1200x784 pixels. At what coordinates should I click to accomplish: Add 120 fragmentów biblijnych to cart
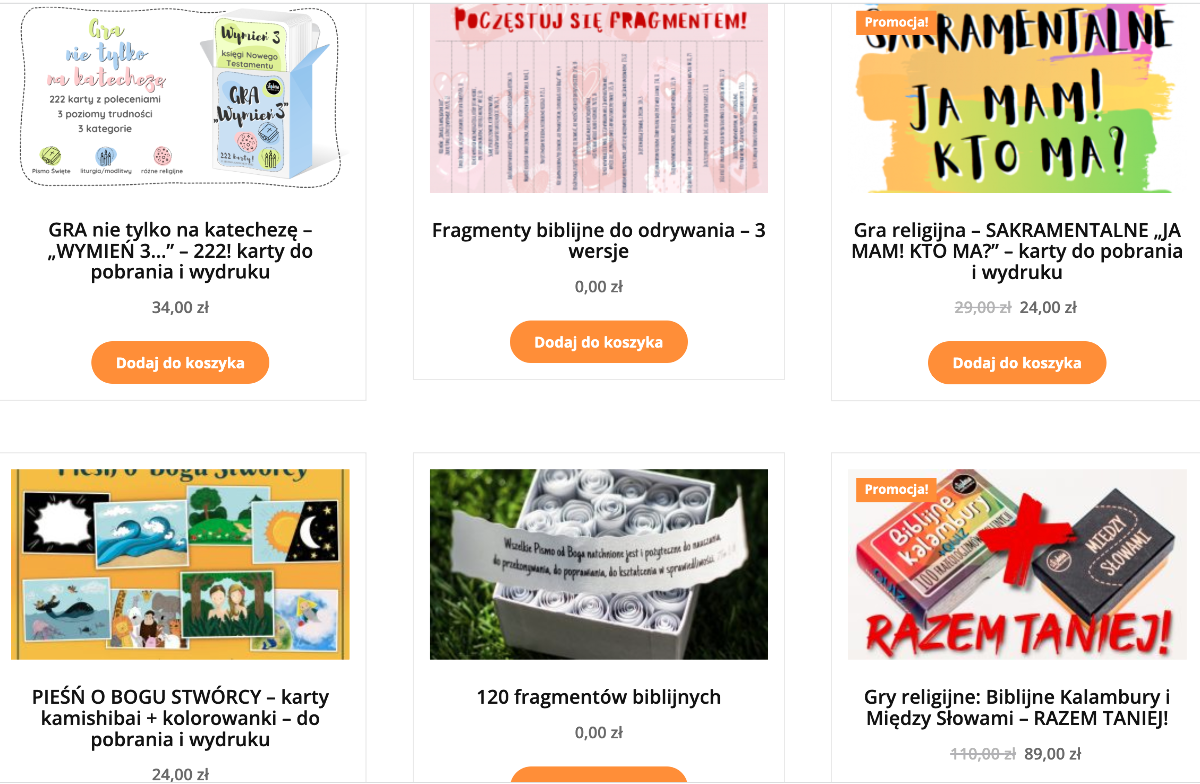[x=598, y=775]
